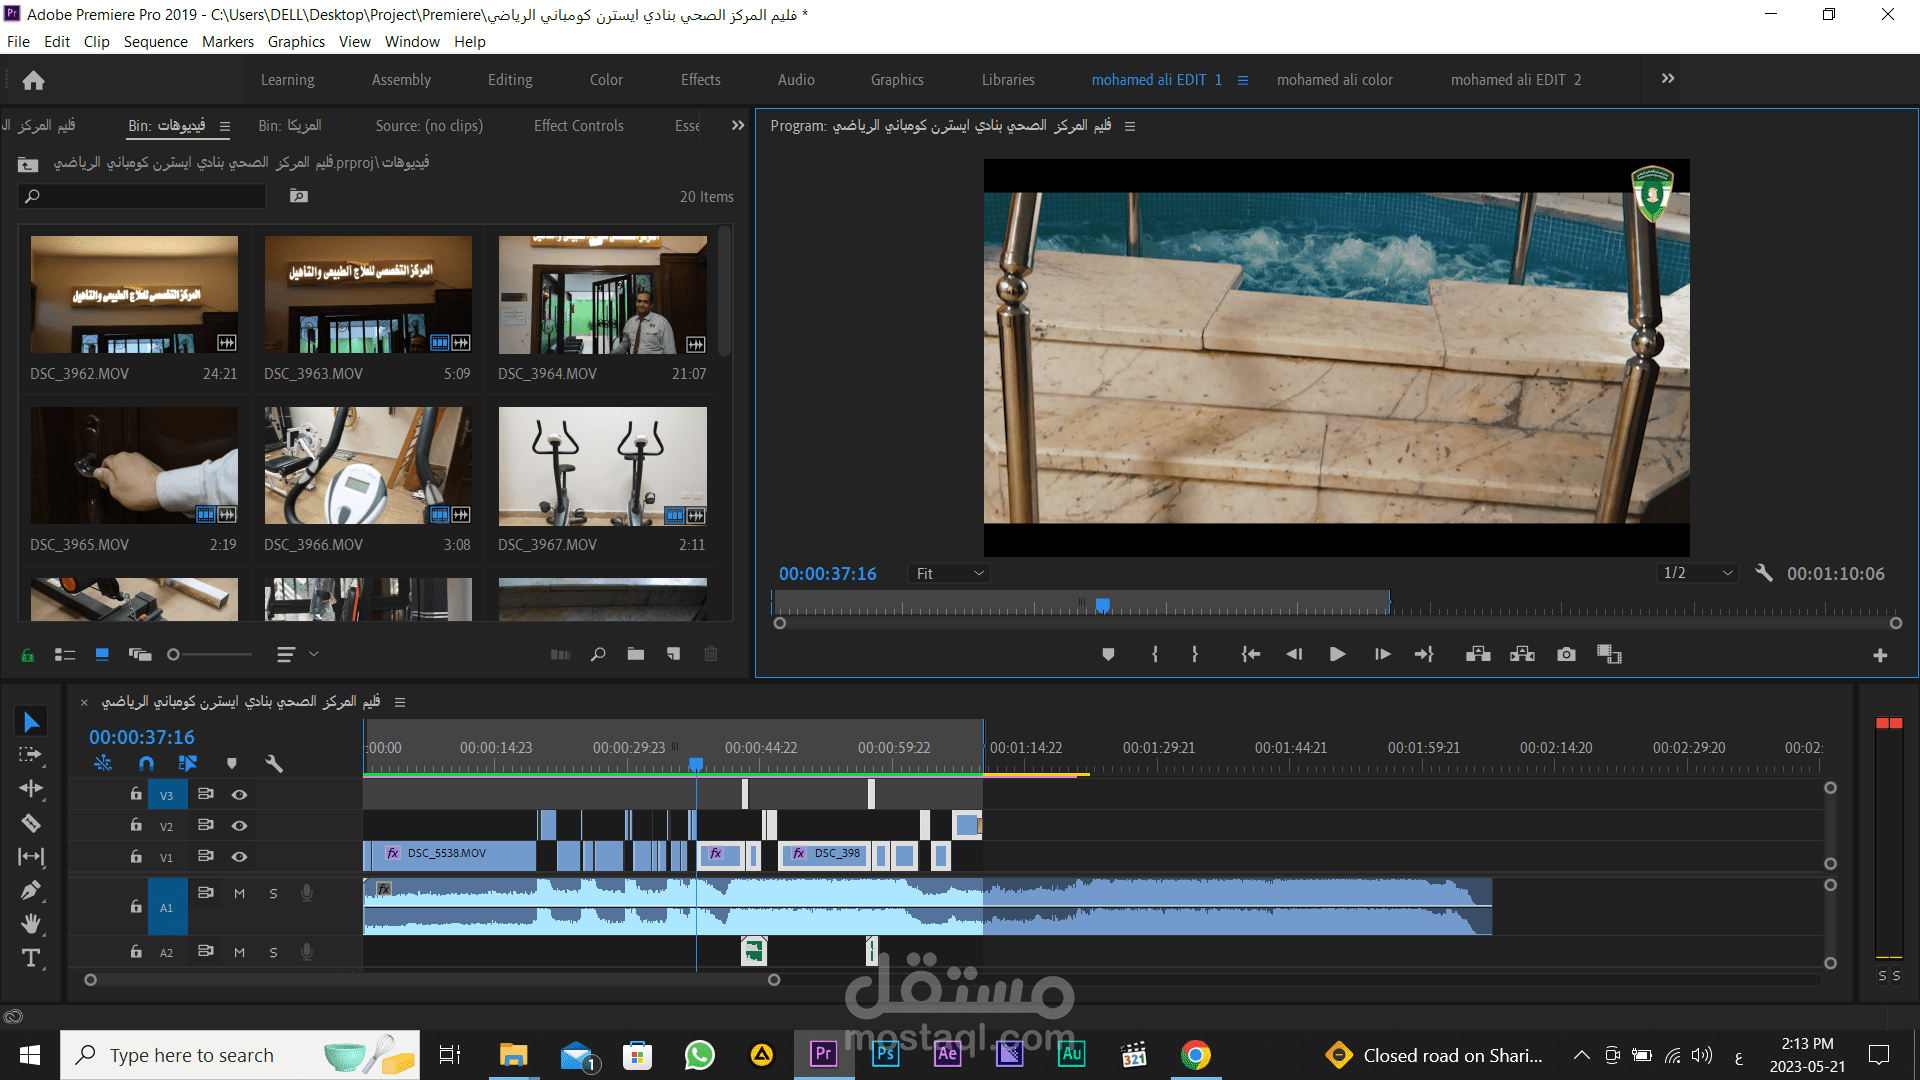Open the Program monitor button editor plus

point(1880,655)
